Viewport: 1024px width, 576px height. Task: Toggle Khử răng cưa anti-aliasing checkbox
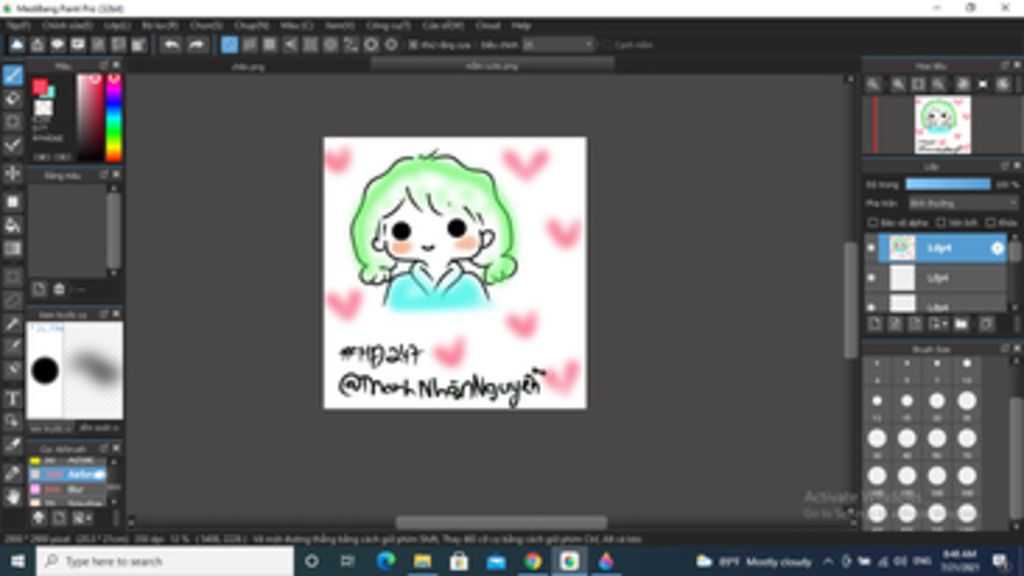coord(413,45)
